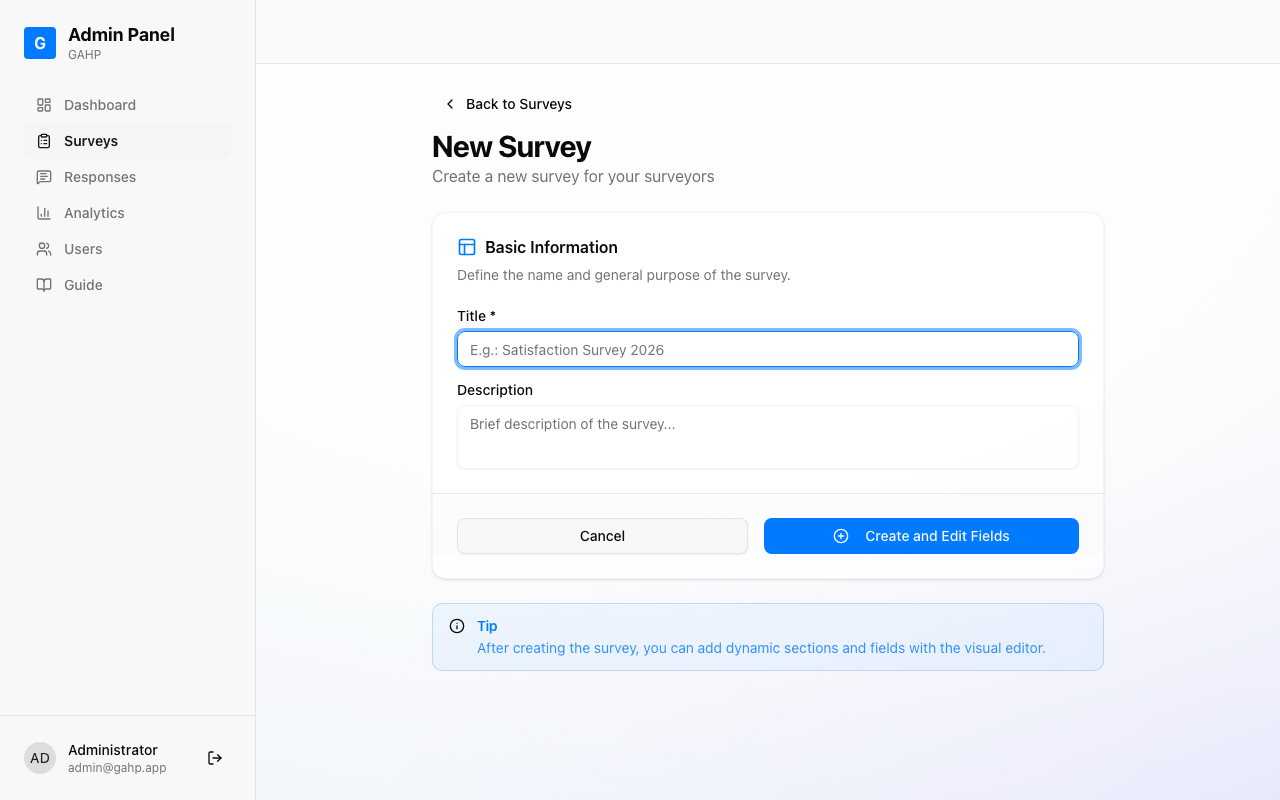
Task: Focus the survey Title input field
Action: pos(768,349)
